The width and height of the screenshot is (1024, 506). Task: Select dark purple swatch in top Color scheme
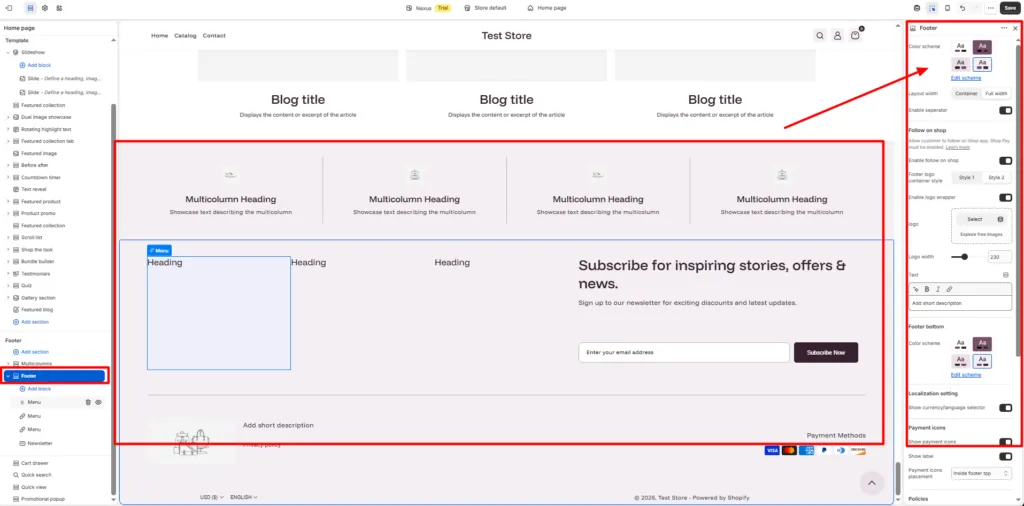982,47
